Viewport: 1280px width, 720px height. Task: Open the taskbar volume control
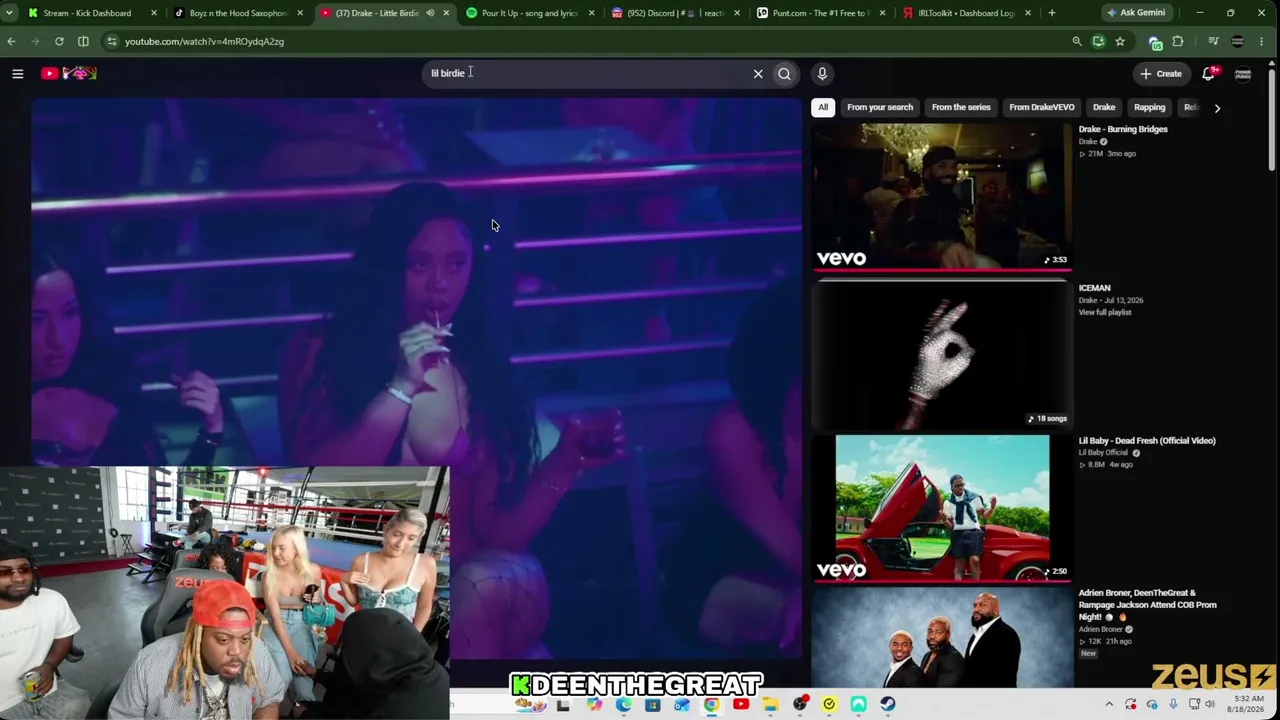coord(1212,705)
